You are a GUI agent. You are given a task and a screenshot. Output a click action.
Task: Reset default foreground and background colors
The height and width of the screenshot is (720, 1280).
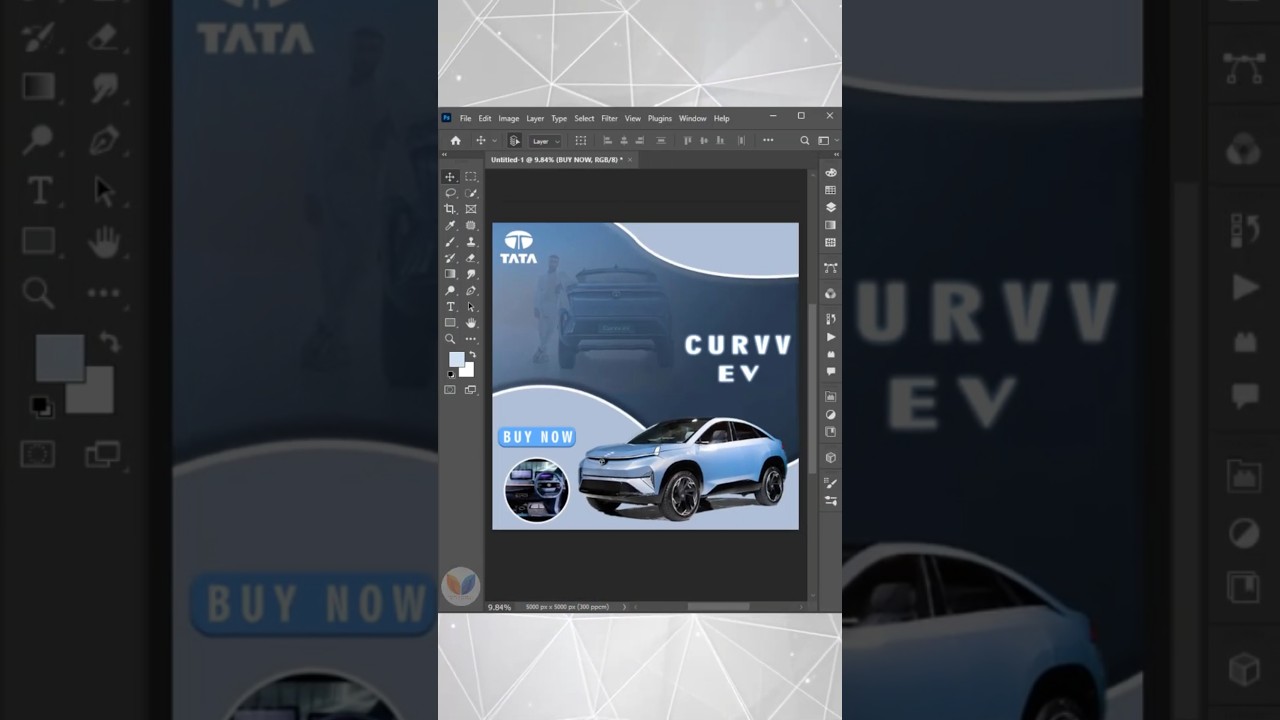tap(451, 375)
